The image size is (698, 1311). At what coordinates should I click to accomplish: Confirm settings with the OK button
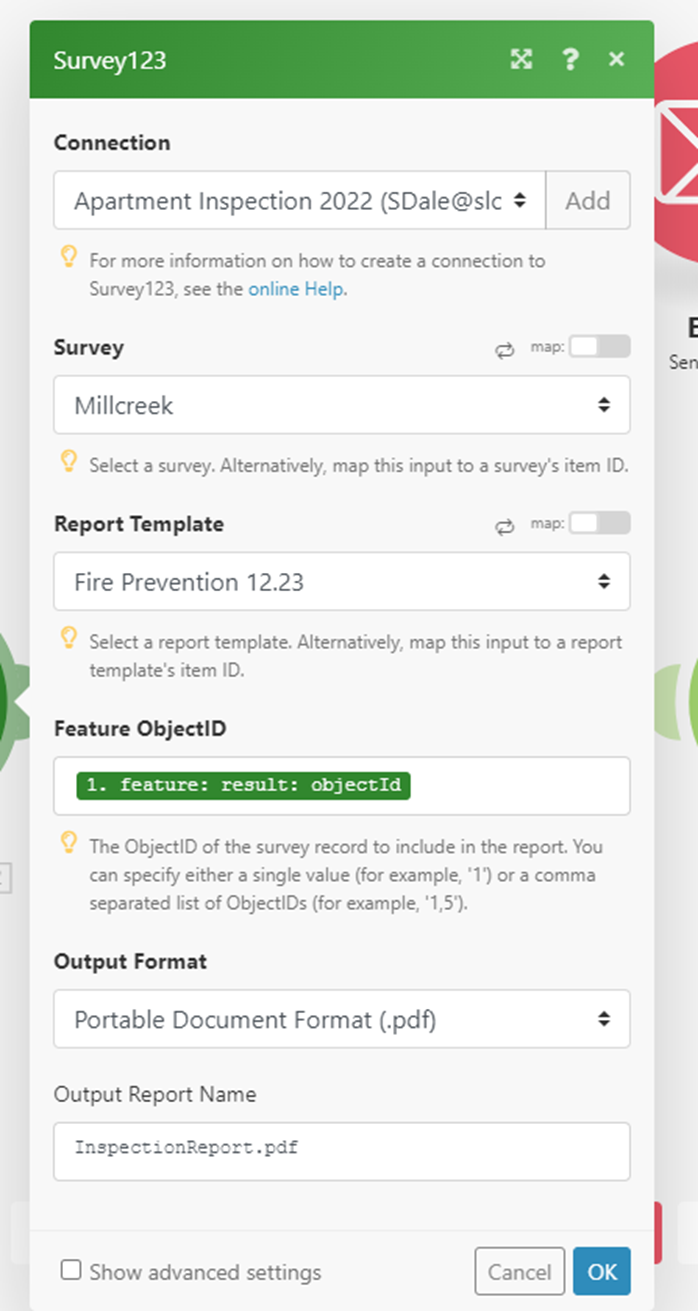[601, 1271]
